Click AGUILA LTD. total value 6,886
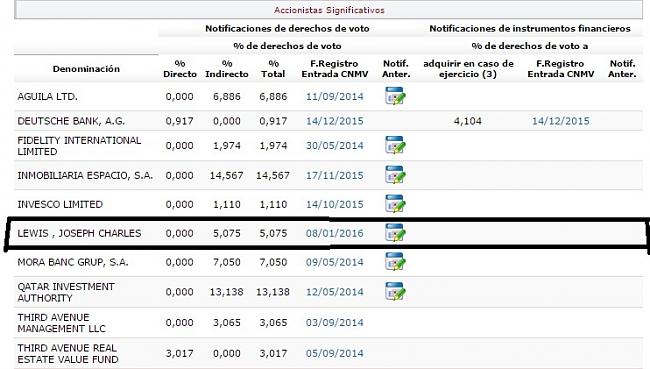The width and height of the screenshot is (650, 369). point(273,97)
